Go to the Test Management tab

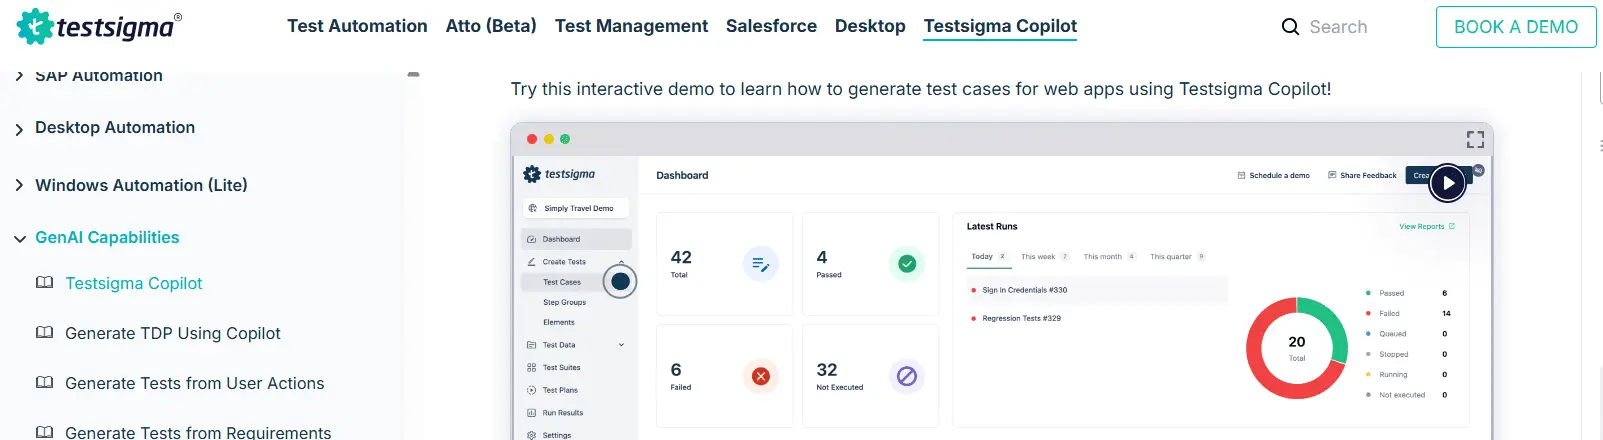[x=631, y=26]
